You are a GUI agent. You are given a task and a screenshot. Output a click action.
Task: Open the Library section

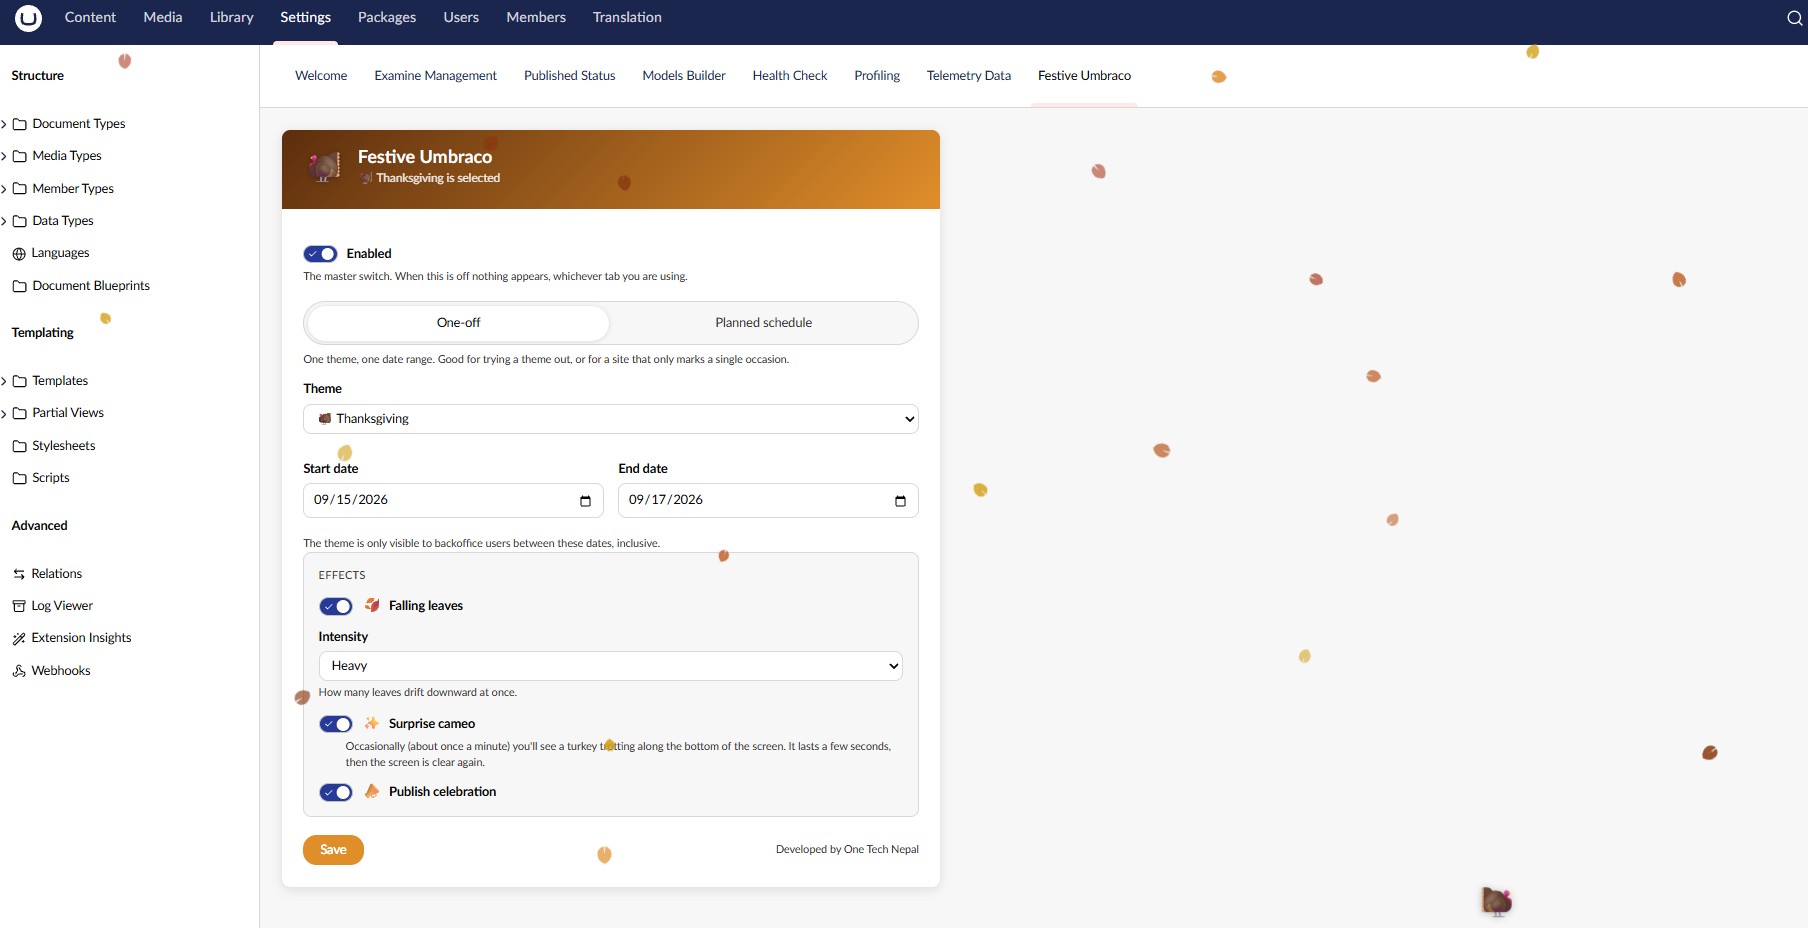232,18
